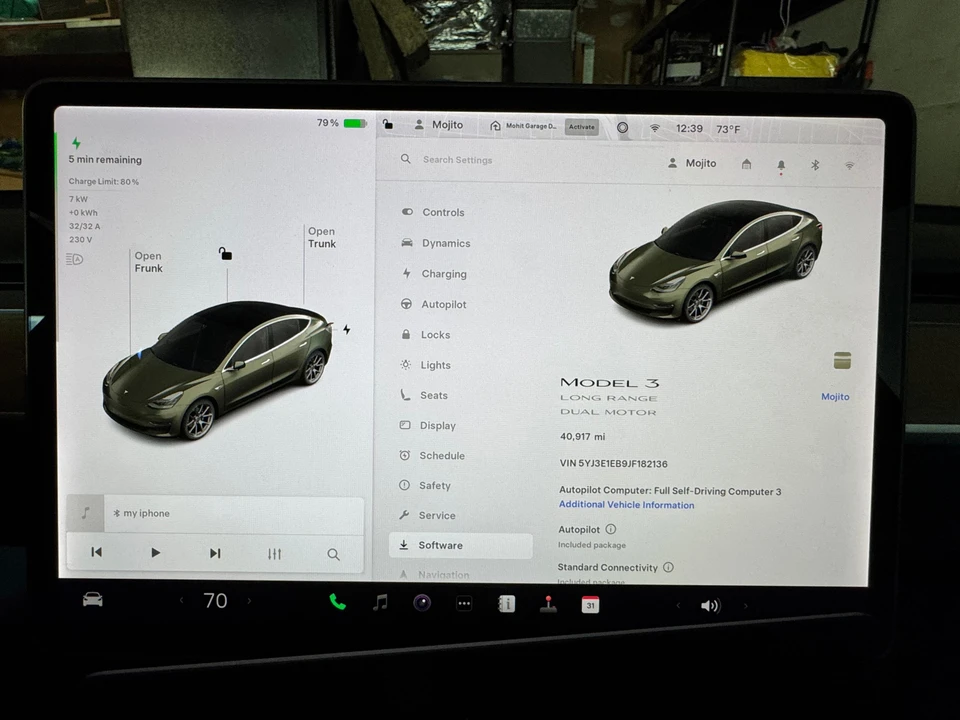Open the Controls settings menu

tap(433, 212)
